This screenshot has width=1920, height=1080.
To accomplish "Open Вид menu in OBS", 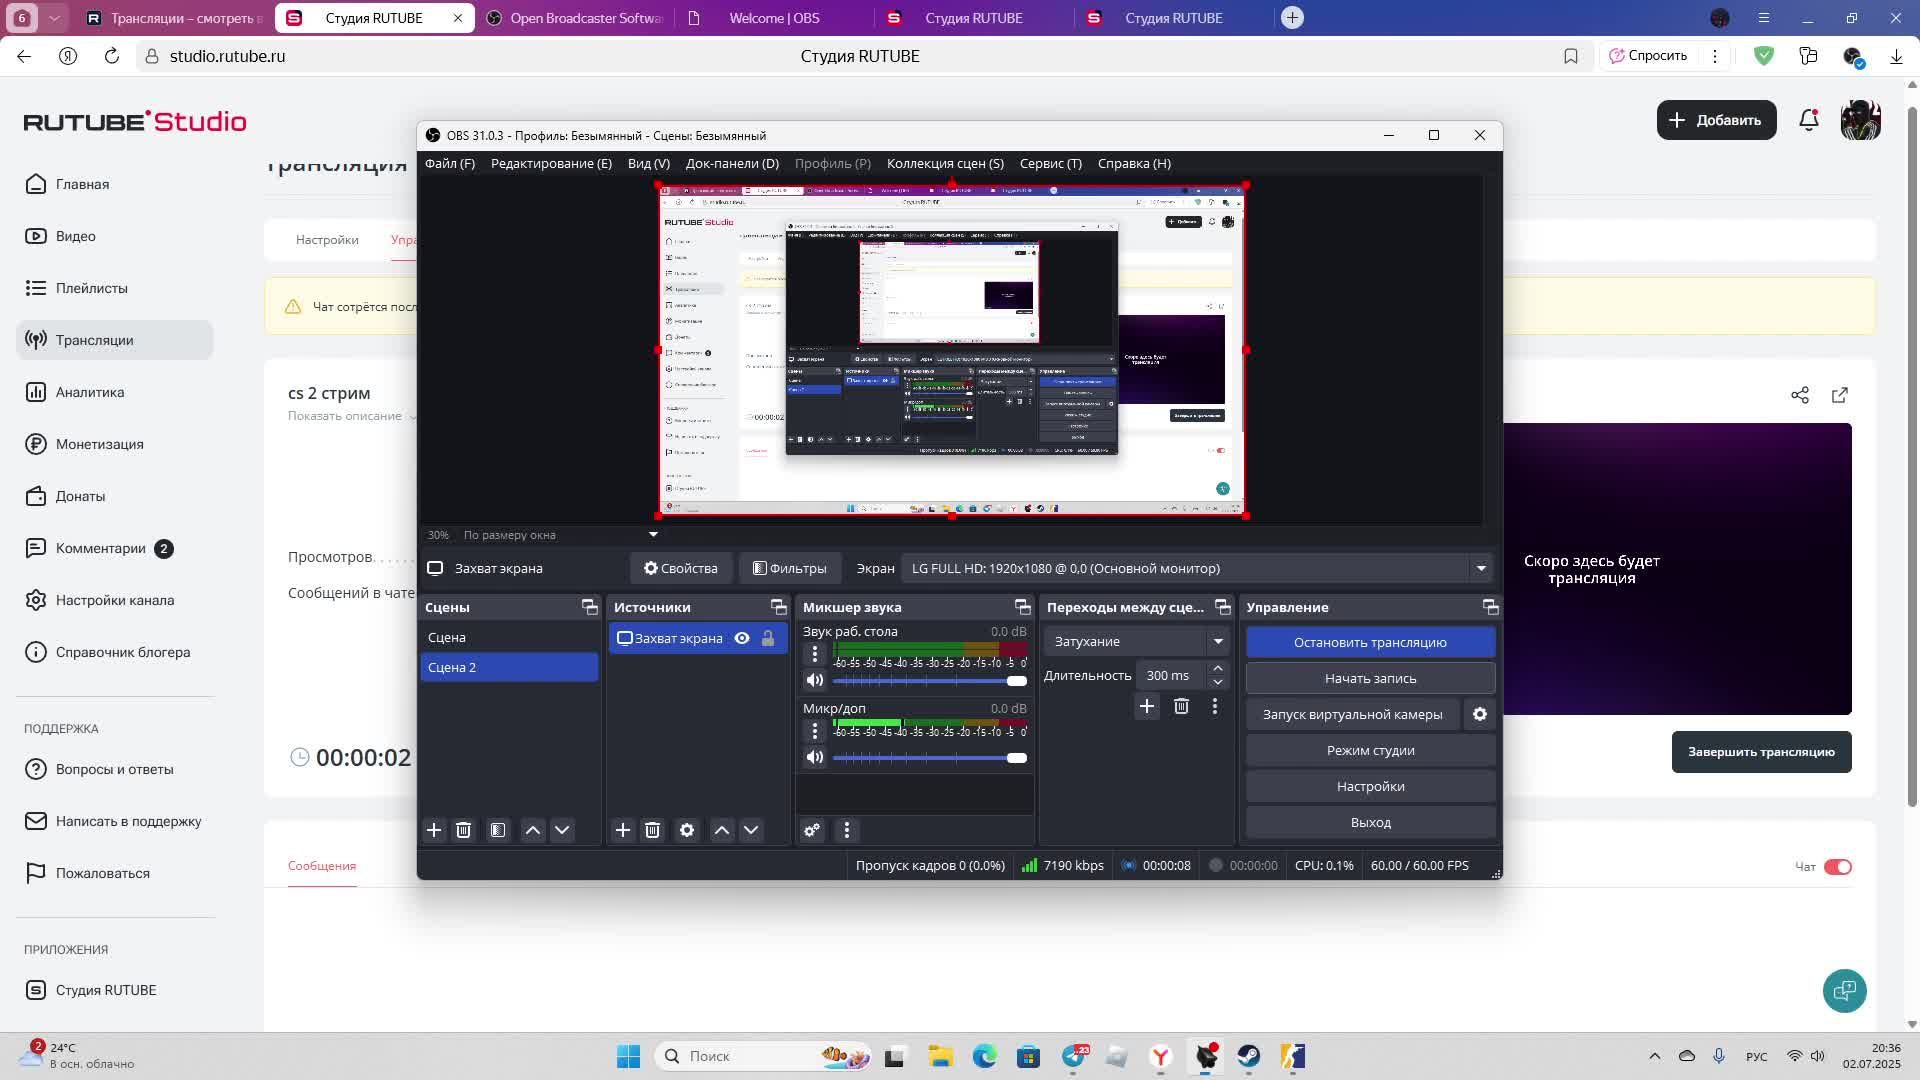I will [x=649, y=163].
